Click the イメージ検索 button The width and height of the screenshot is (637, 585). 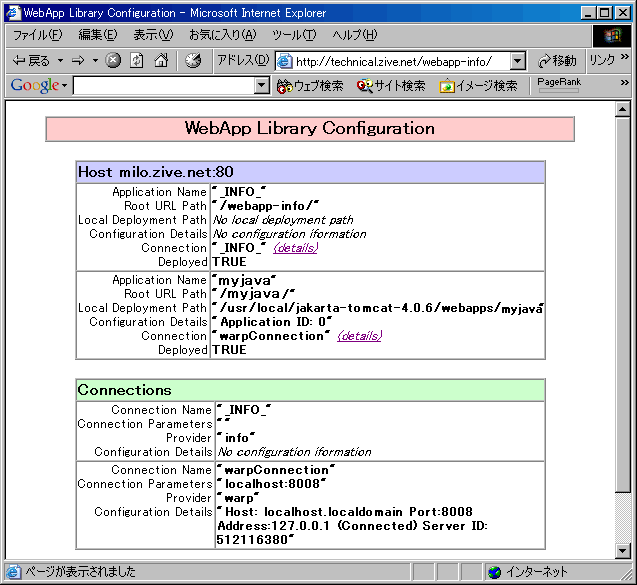tap(479, 86)
